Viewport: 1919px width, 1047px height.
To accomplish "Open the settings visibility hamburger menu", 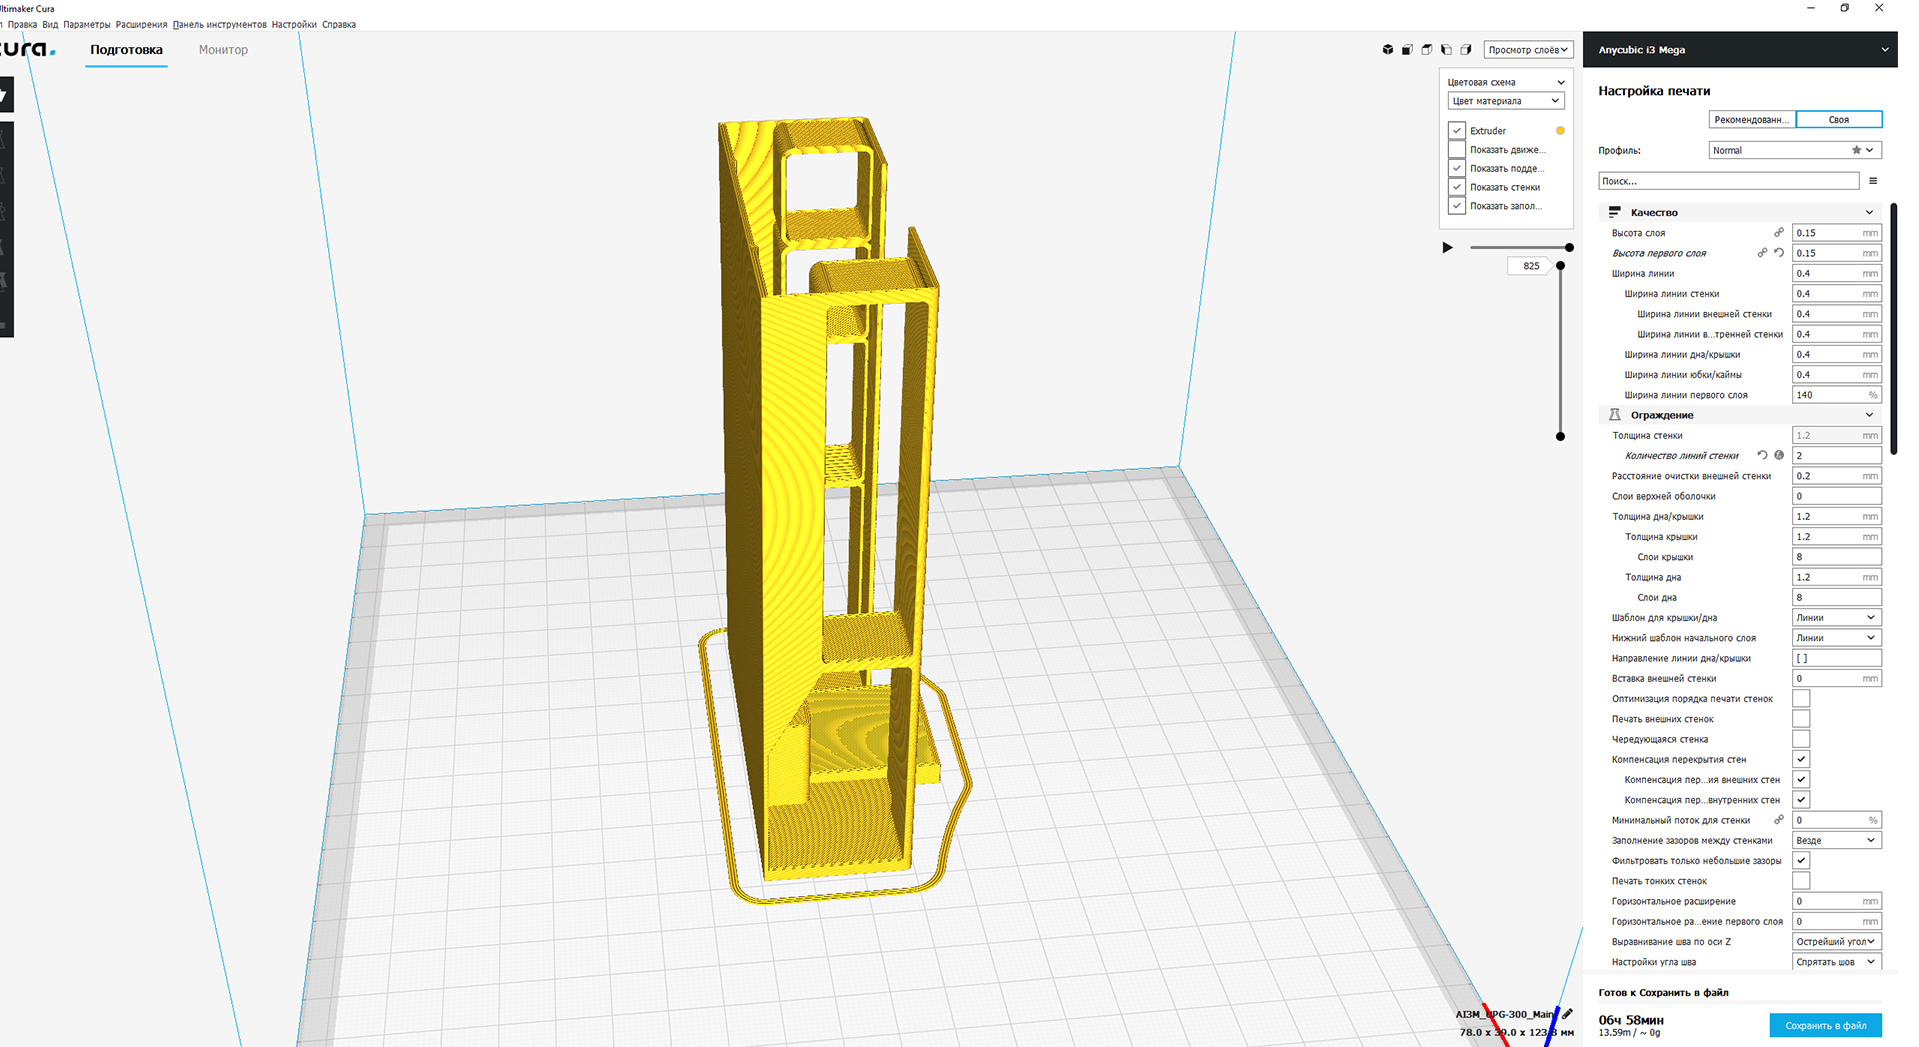I will 1873,181.
